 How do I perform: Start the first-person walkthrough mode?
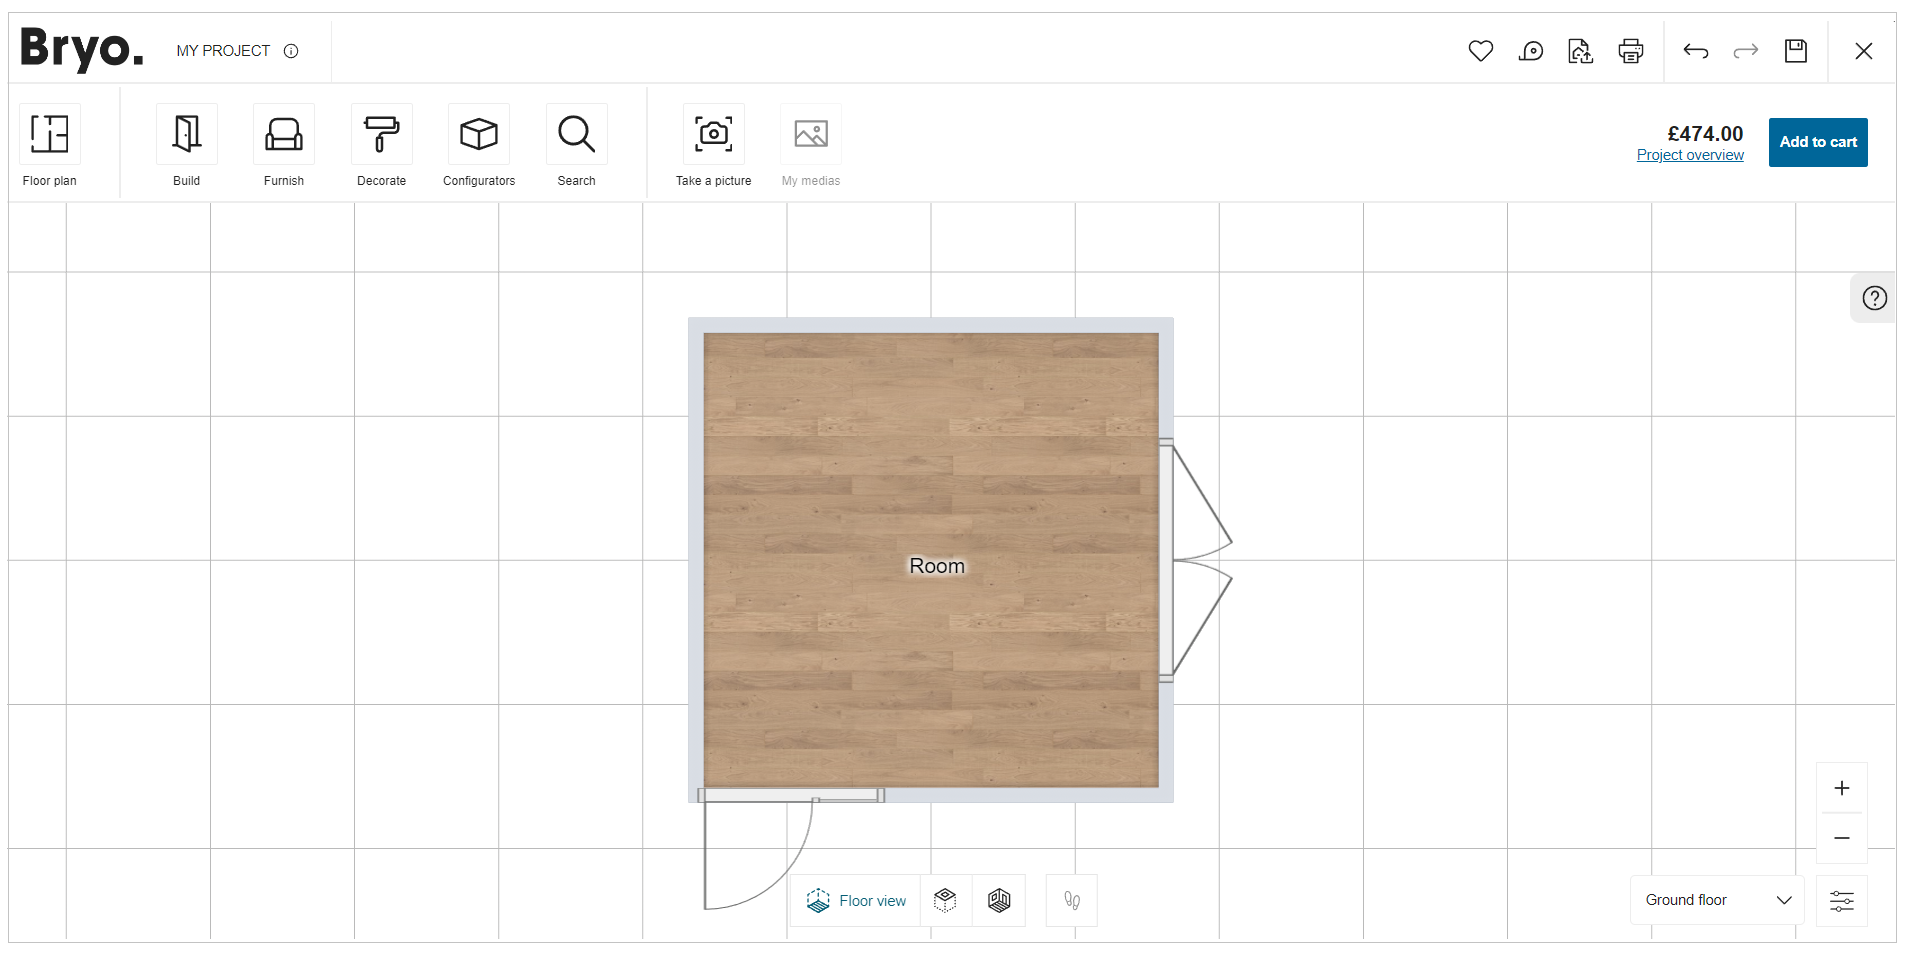pos(1070,900)
